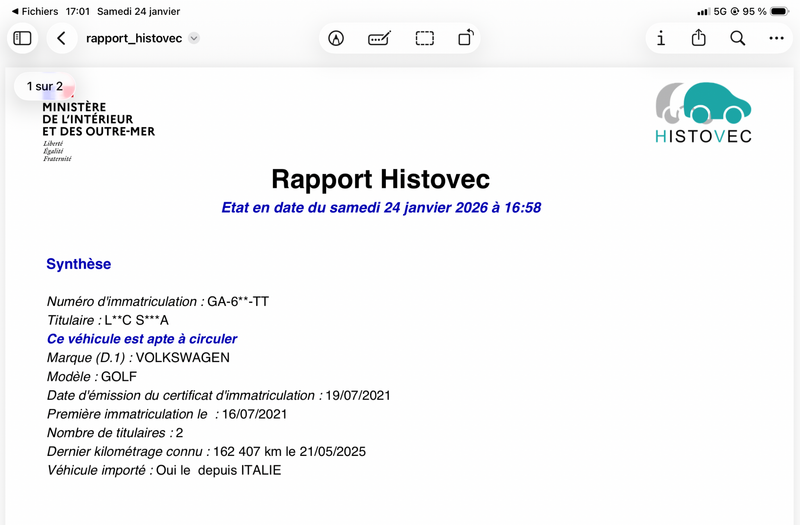Expand the chevron beside rapport_histovec
800x525 pixels.
click(x=194, y=38)
